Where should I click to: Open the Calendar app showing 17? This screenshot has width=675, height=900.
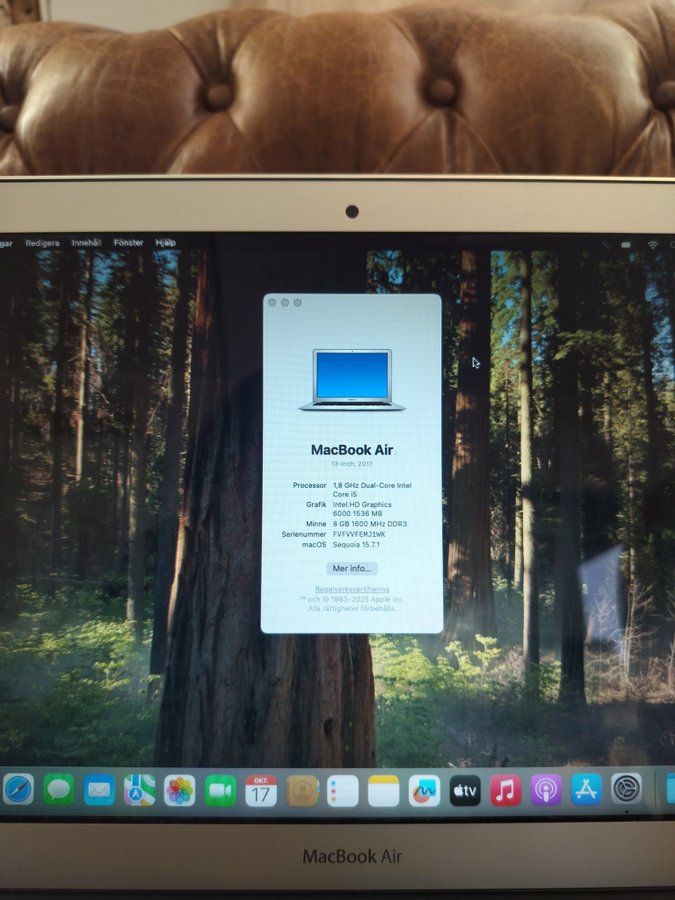point(261,790)
